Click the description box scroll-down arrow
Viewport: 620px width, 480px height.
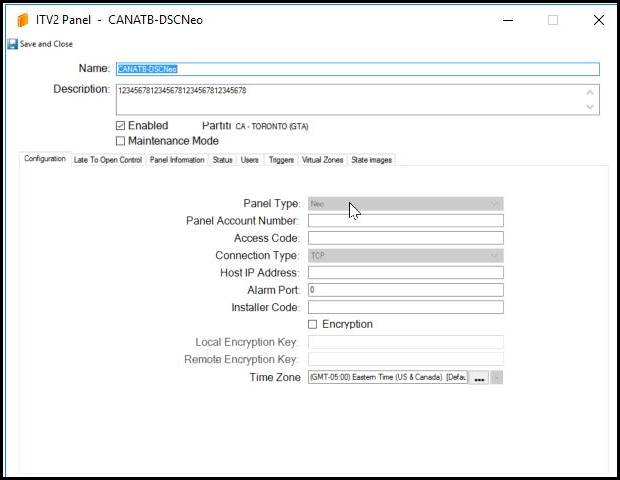coord(591,106)
